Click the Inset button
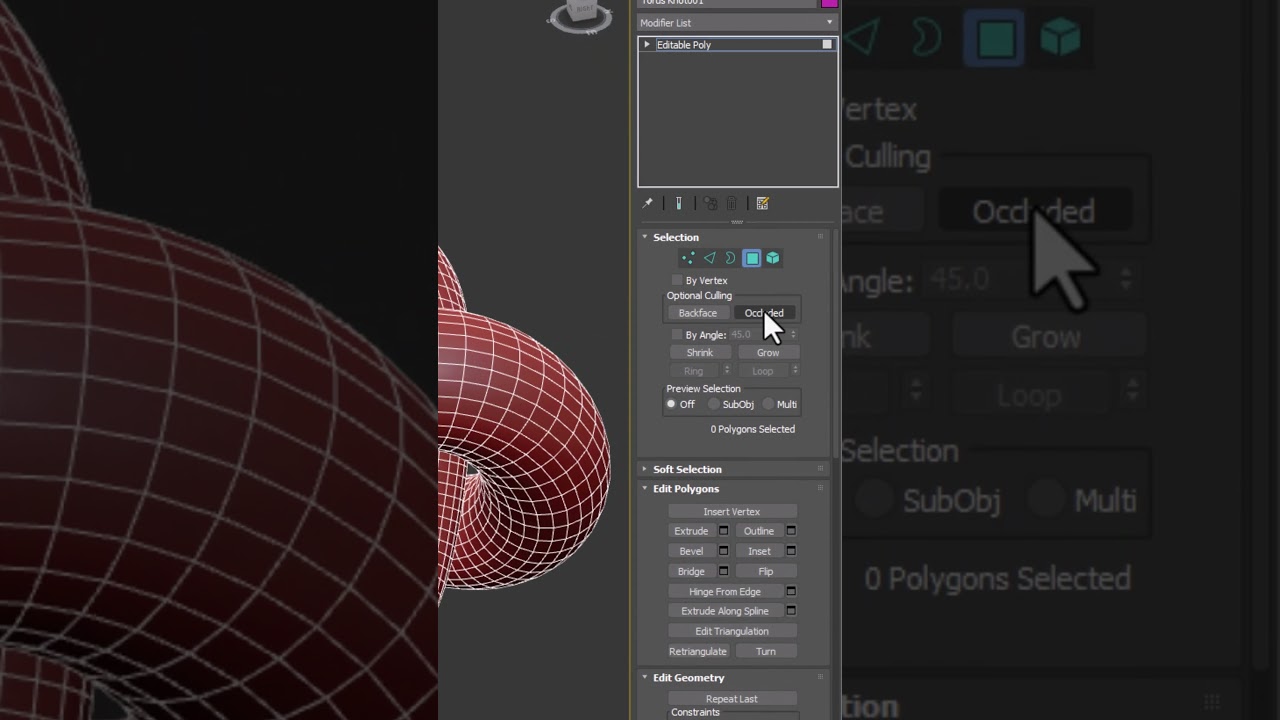This screenshot has width=1280, height=720. pyautogui.click(x=759, y=551)
